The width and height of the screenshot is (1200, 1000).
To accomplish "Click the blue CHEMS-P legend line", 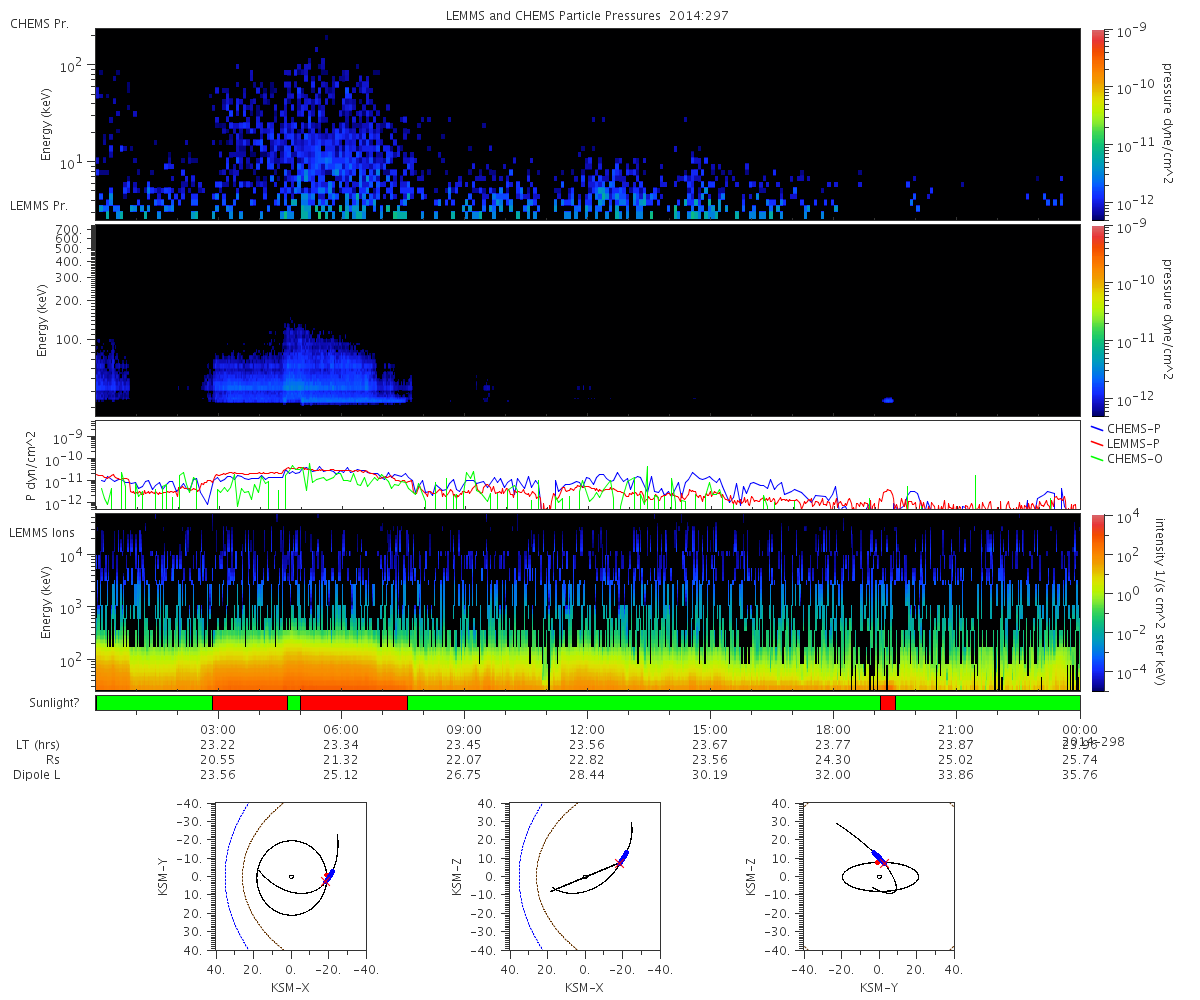I will pos(1098,428).
